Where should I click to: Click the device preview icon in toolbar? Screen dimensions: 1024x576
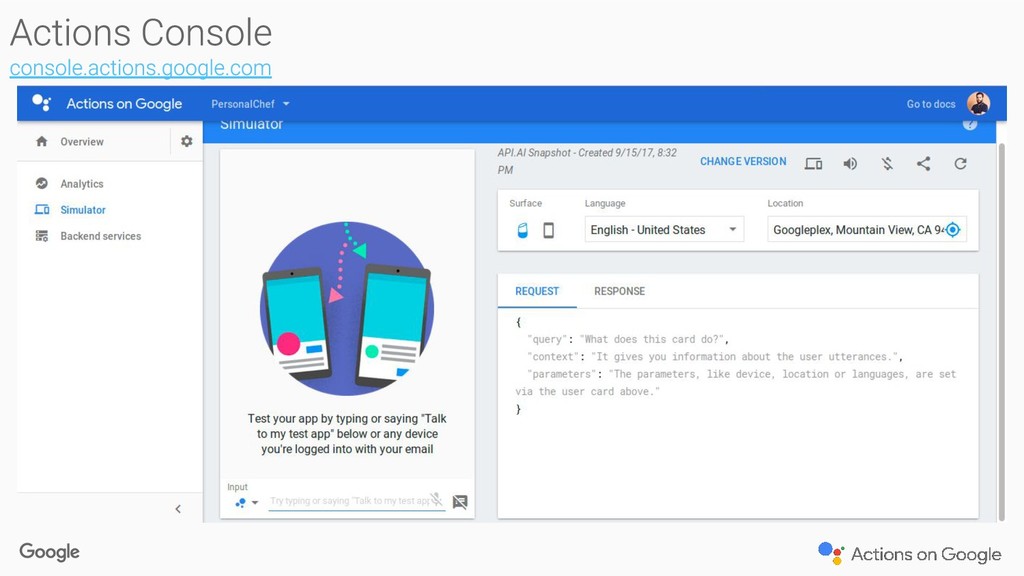point(813,163)
